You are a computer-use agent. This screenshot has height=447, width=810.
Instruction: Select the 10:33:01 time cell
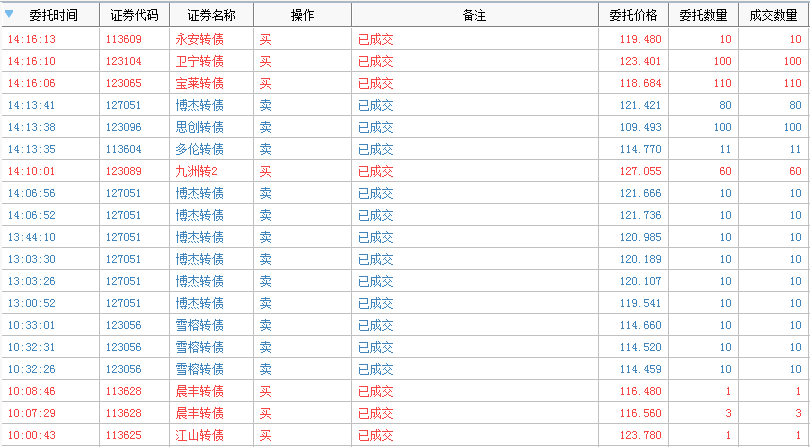click(x=32, y=326)
